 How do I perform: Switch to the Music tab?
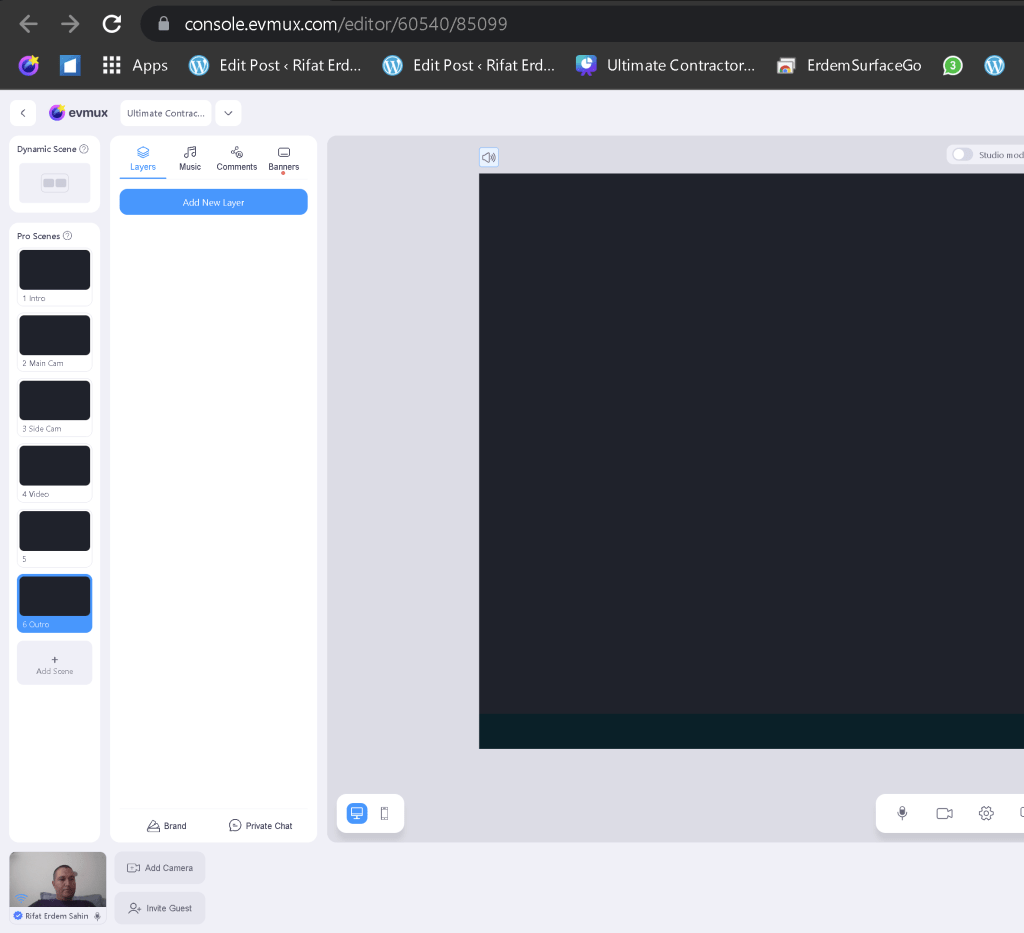click(190, 159)
